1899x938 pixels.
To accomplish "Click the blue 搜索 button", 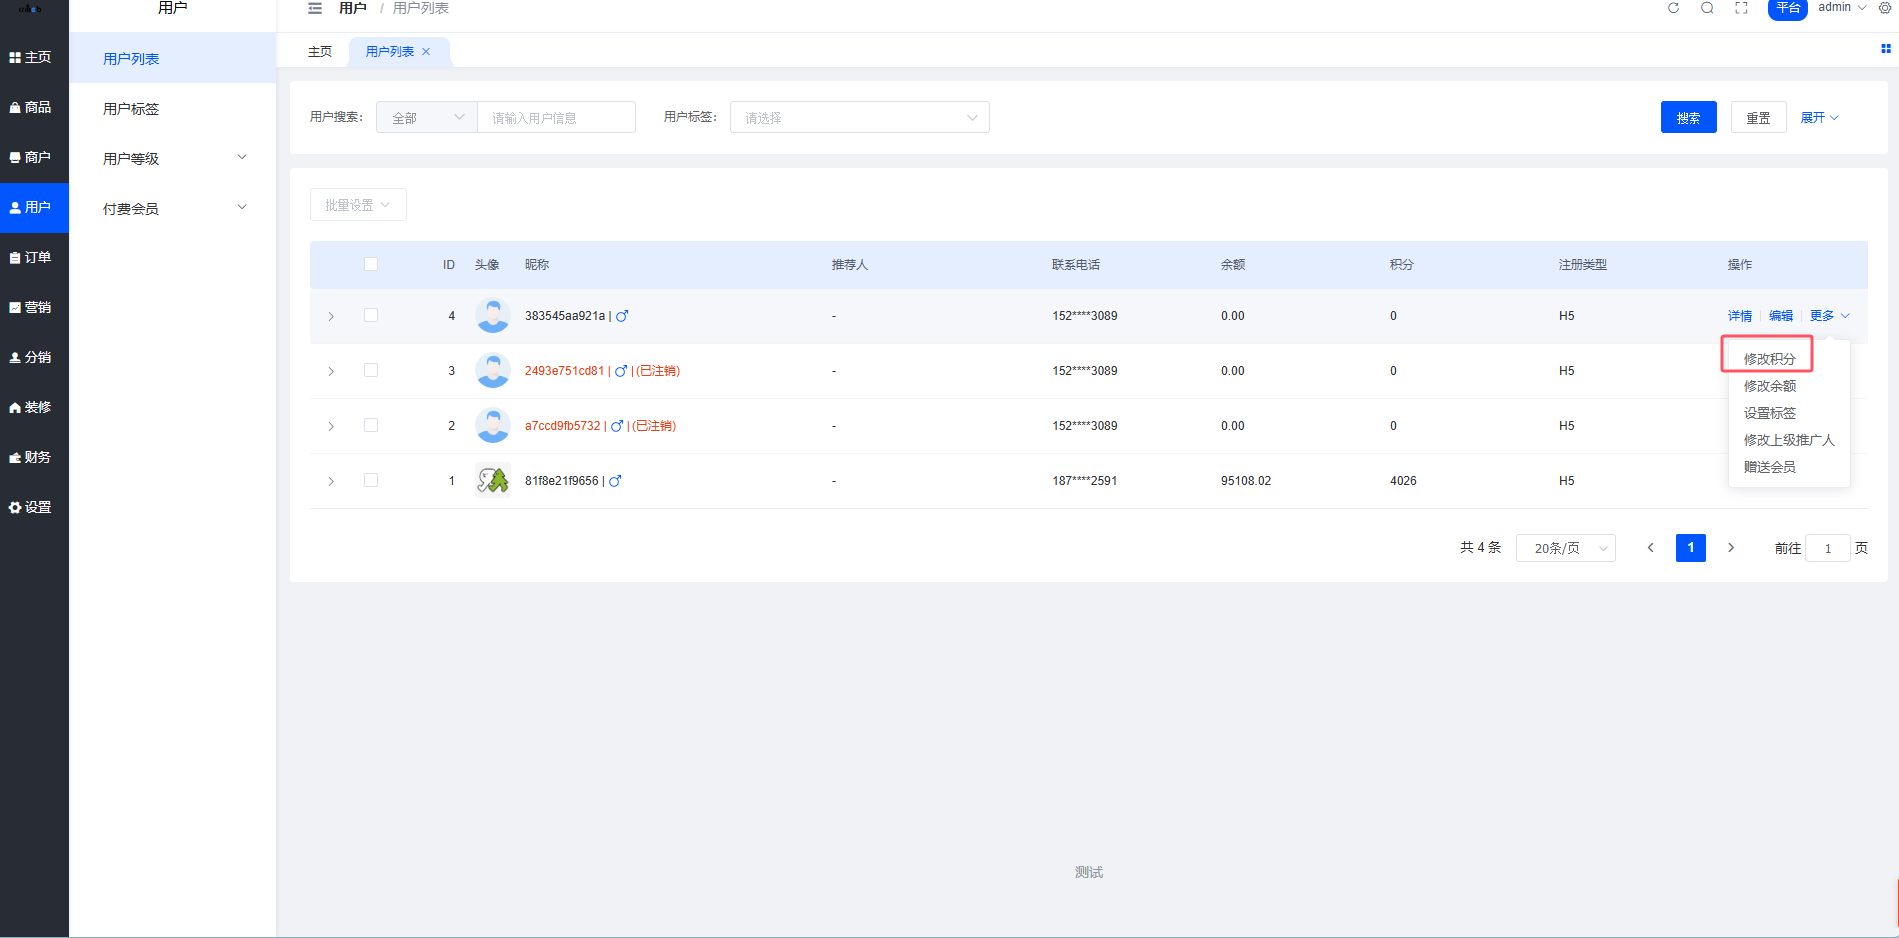I will click(1688, 117).
